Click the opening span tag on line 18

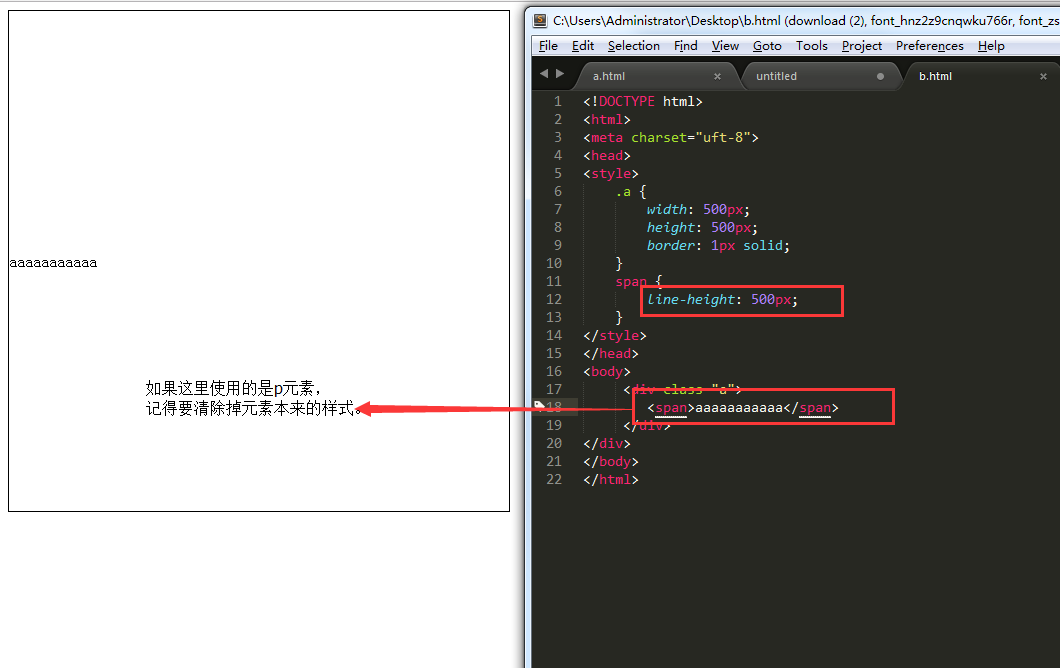click(671, 408)
